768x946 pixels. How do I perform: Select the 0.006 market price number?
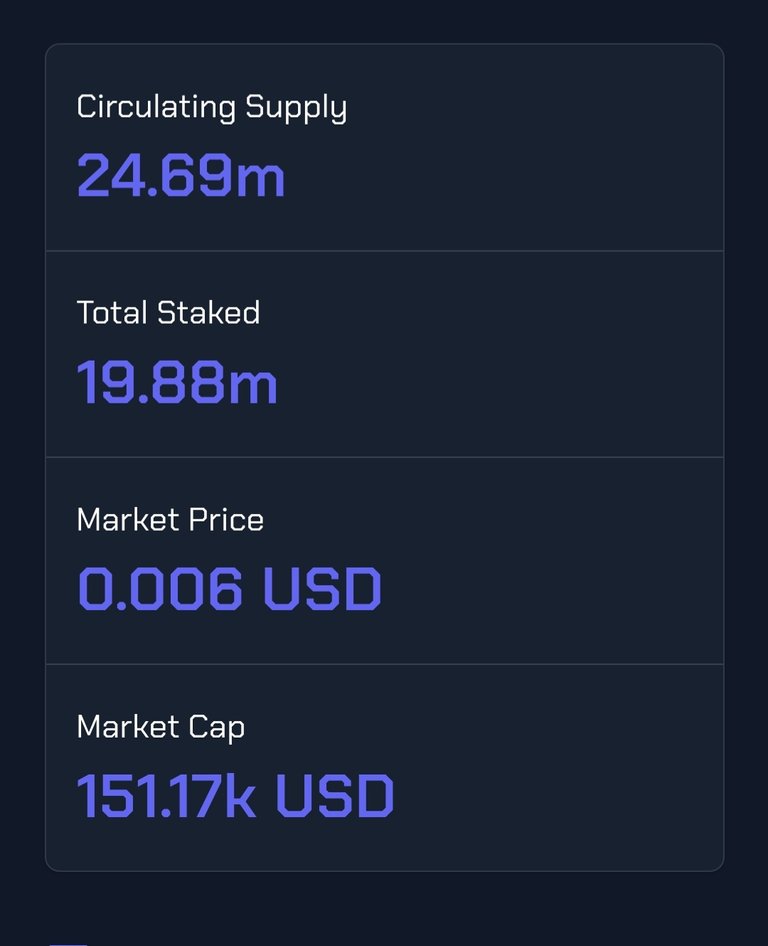pyautogui.click(x=160, y=588)
